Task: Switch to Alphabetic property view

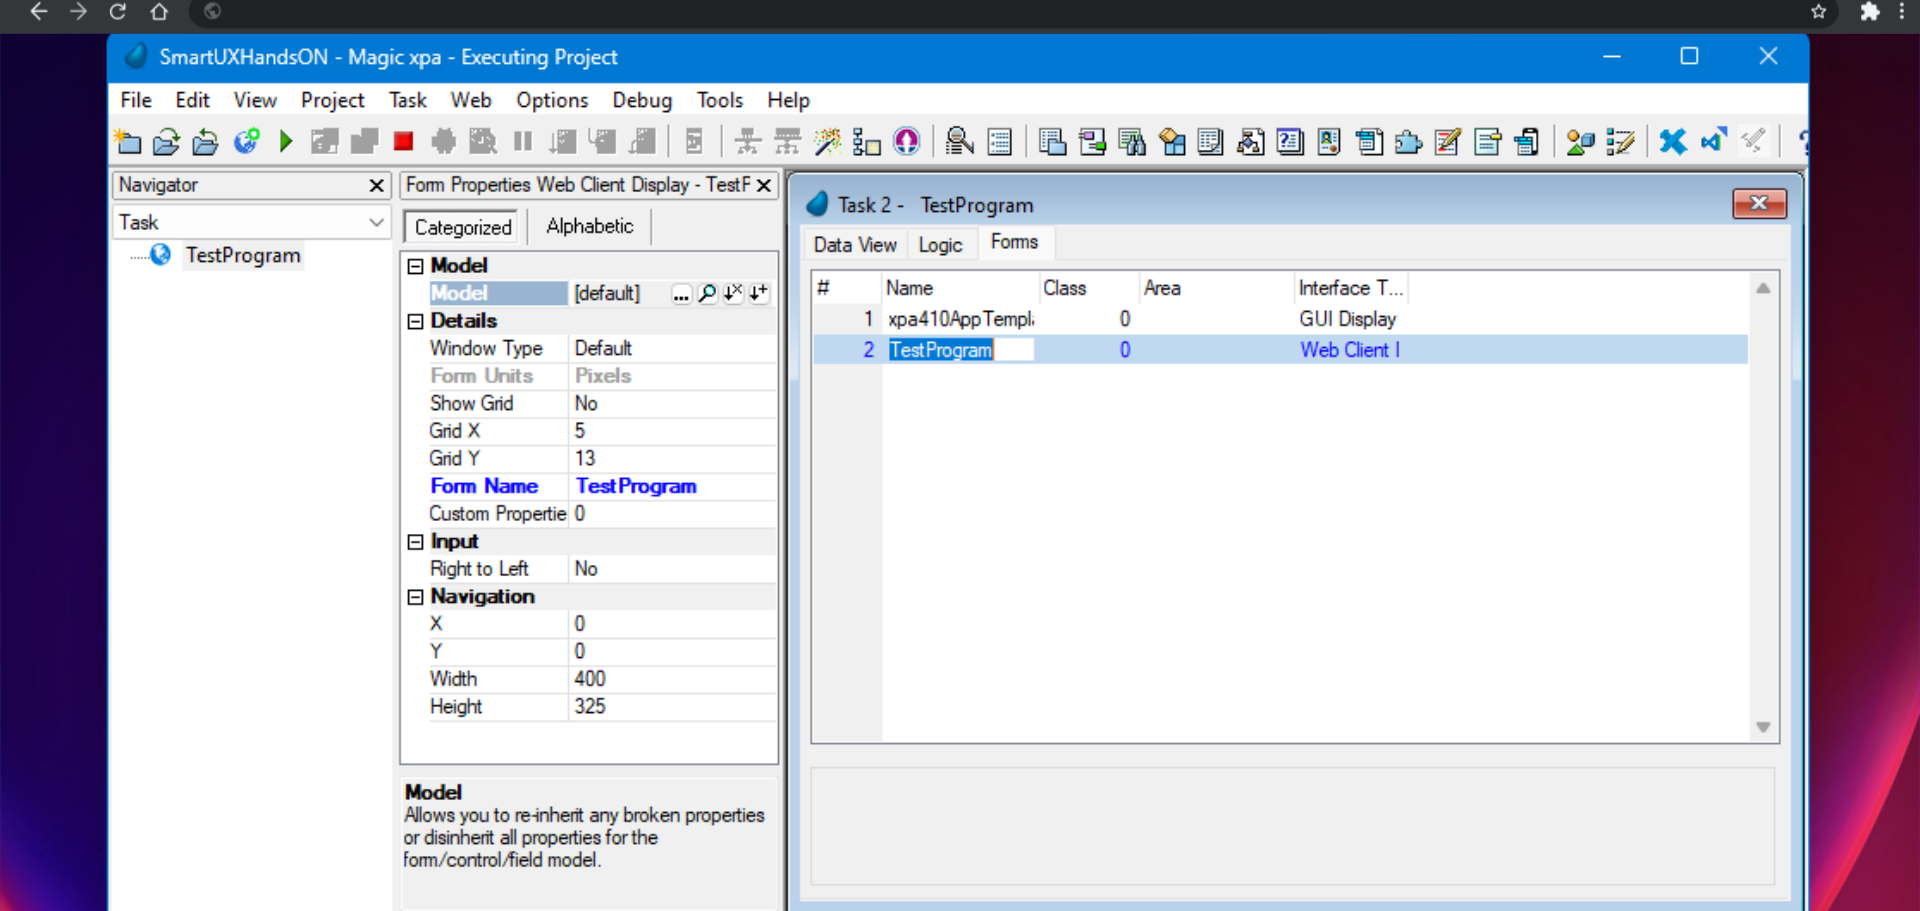Action: coord(589,226)
